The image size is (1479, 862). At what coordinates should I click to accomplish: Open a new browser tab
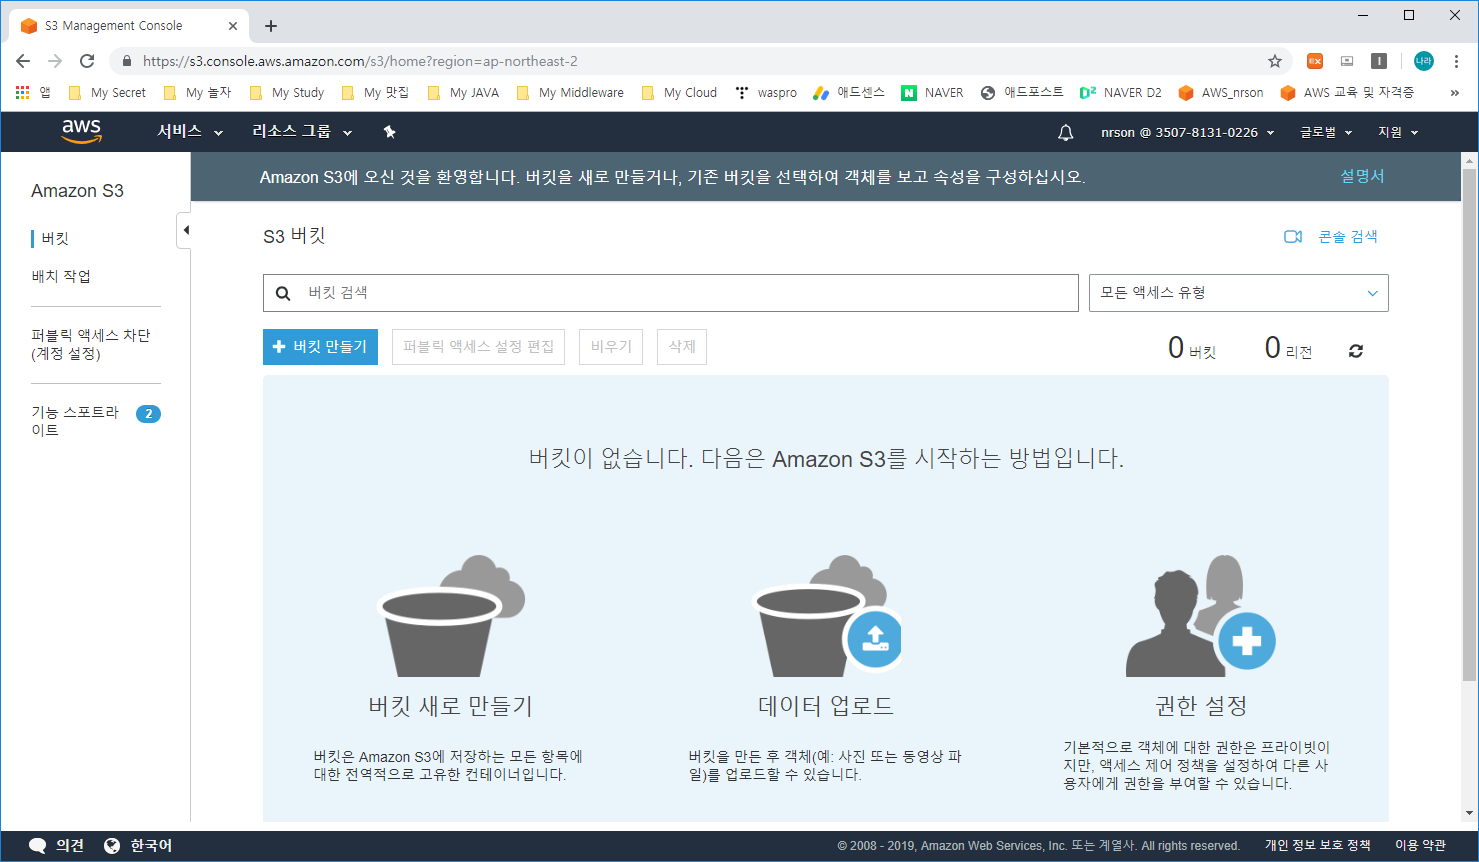[271, 26]
